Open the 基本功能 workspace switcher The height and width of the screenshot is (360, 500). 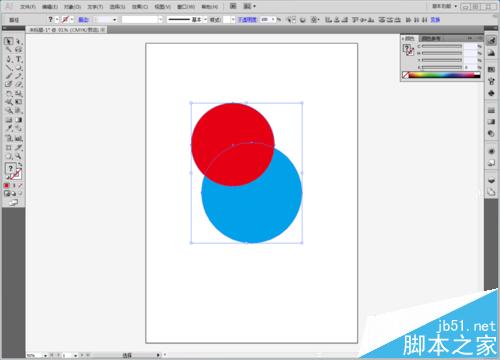point(445,6)
